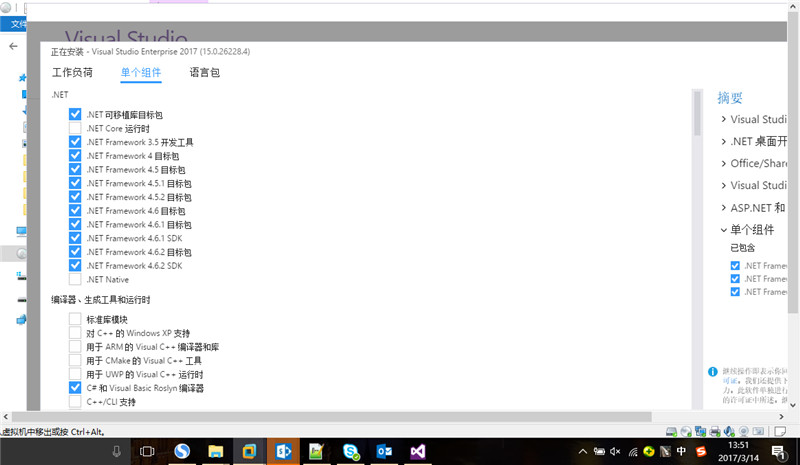Expand ASP.NET 和 summary item
This screenshot has height=465, width=800.
[x=723, y=208]
